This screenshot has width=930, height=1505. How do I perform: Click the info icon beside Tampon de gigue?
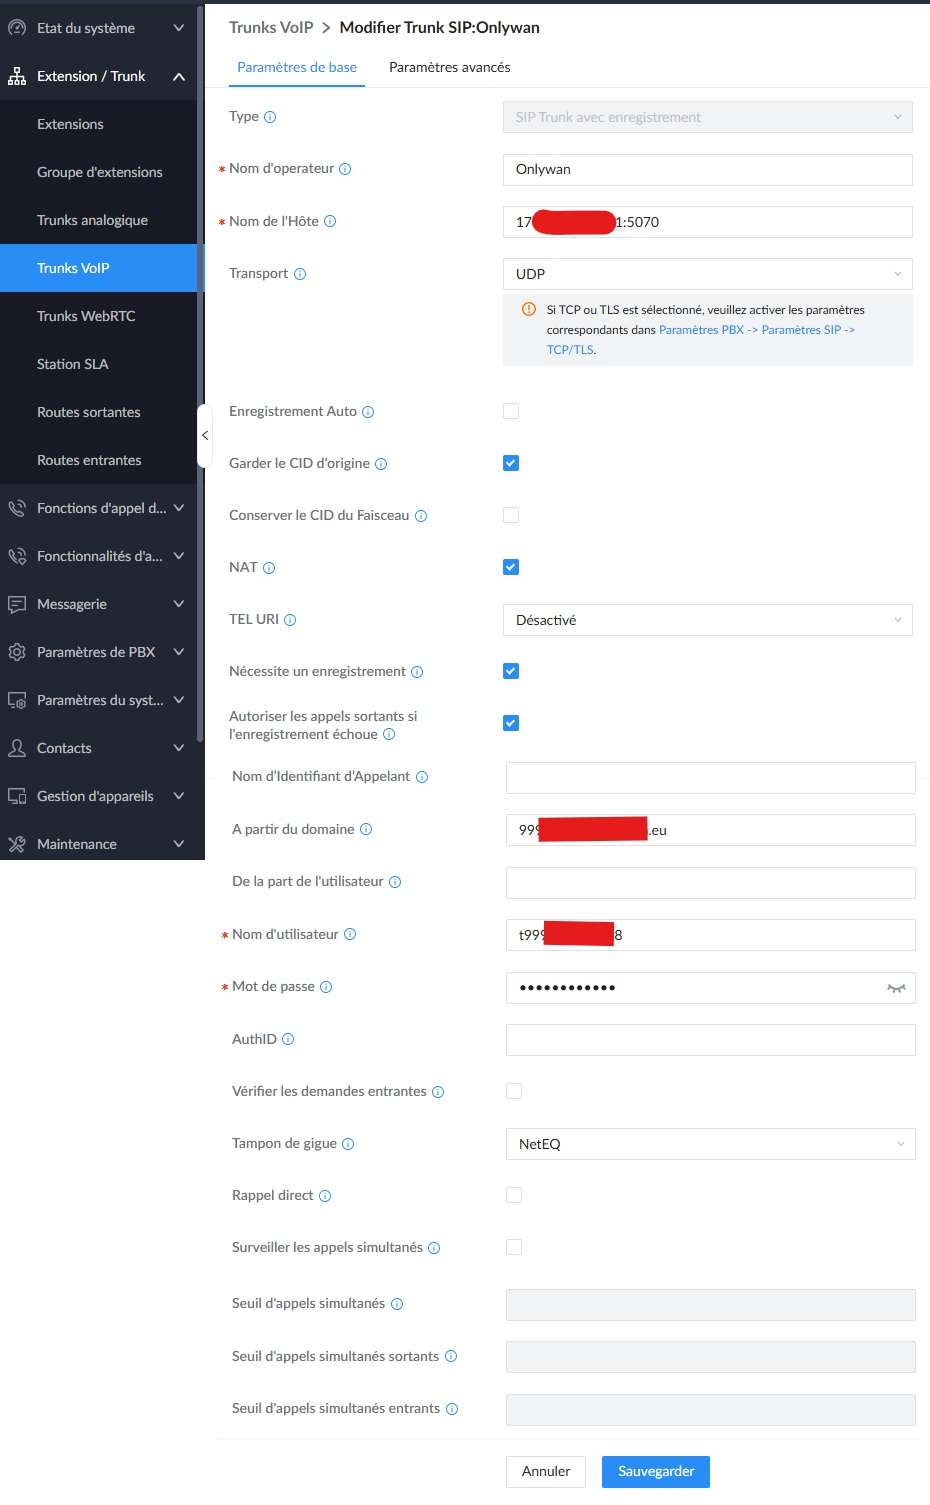point(348,1144)
